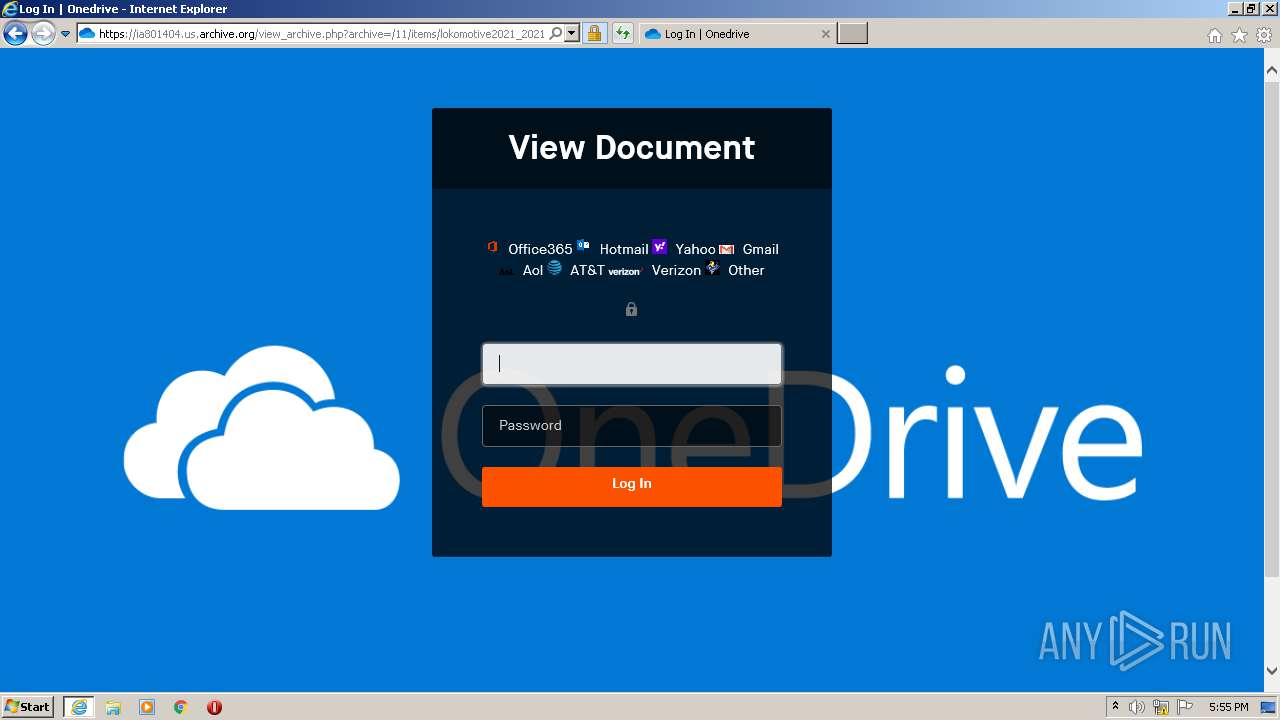Launch media player taskbar icon
The height and width of the screenshot is (720, 1280).
[147, 707]
